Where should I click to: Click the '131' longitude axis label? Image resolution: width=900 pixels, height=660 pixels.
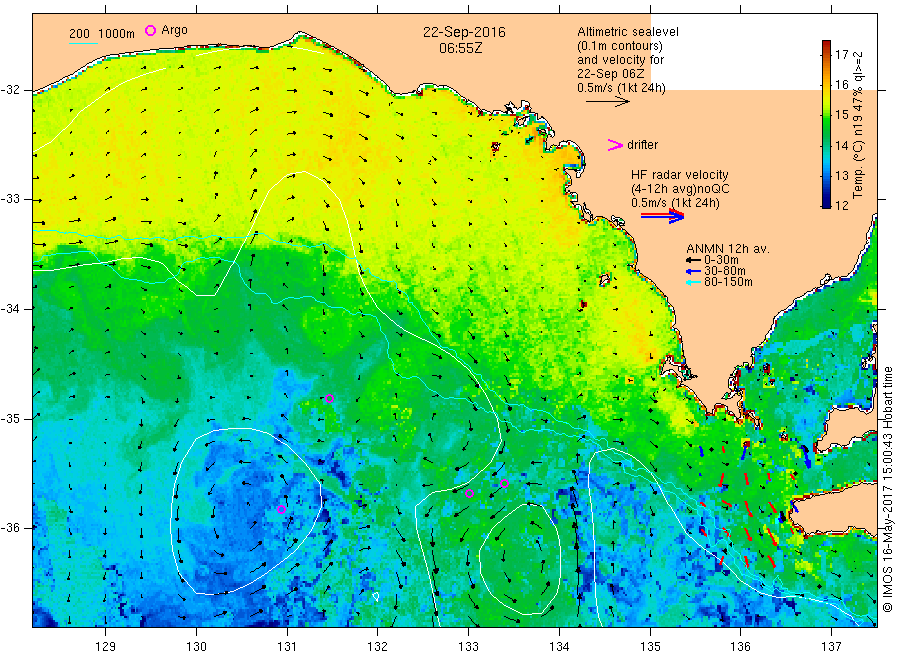pyautogui.click(x=287, y=647)
